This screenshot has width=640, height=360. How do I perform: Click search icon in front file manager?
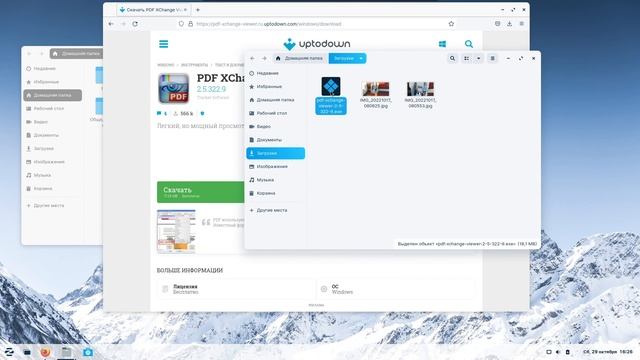(x=452, y=58)
